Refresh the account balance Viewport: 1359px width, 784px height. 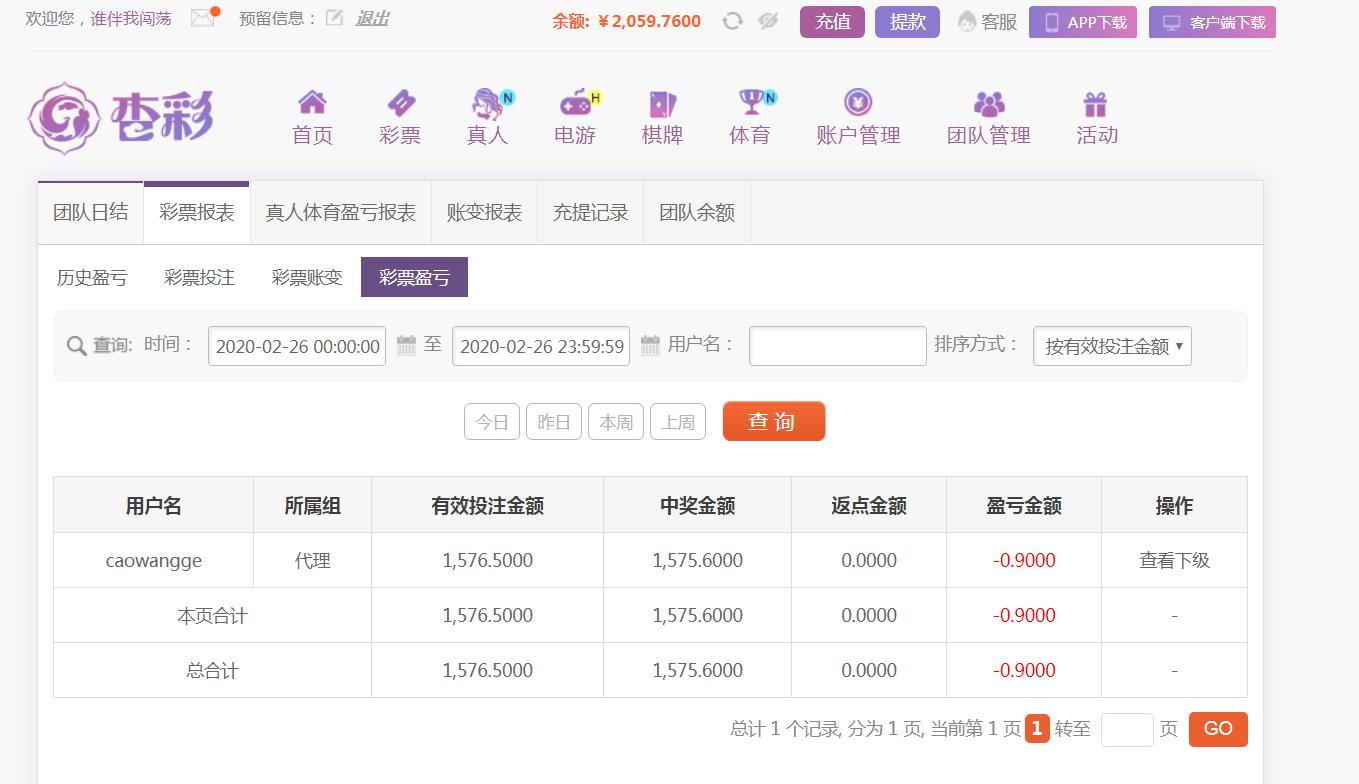tap(732, 21)
